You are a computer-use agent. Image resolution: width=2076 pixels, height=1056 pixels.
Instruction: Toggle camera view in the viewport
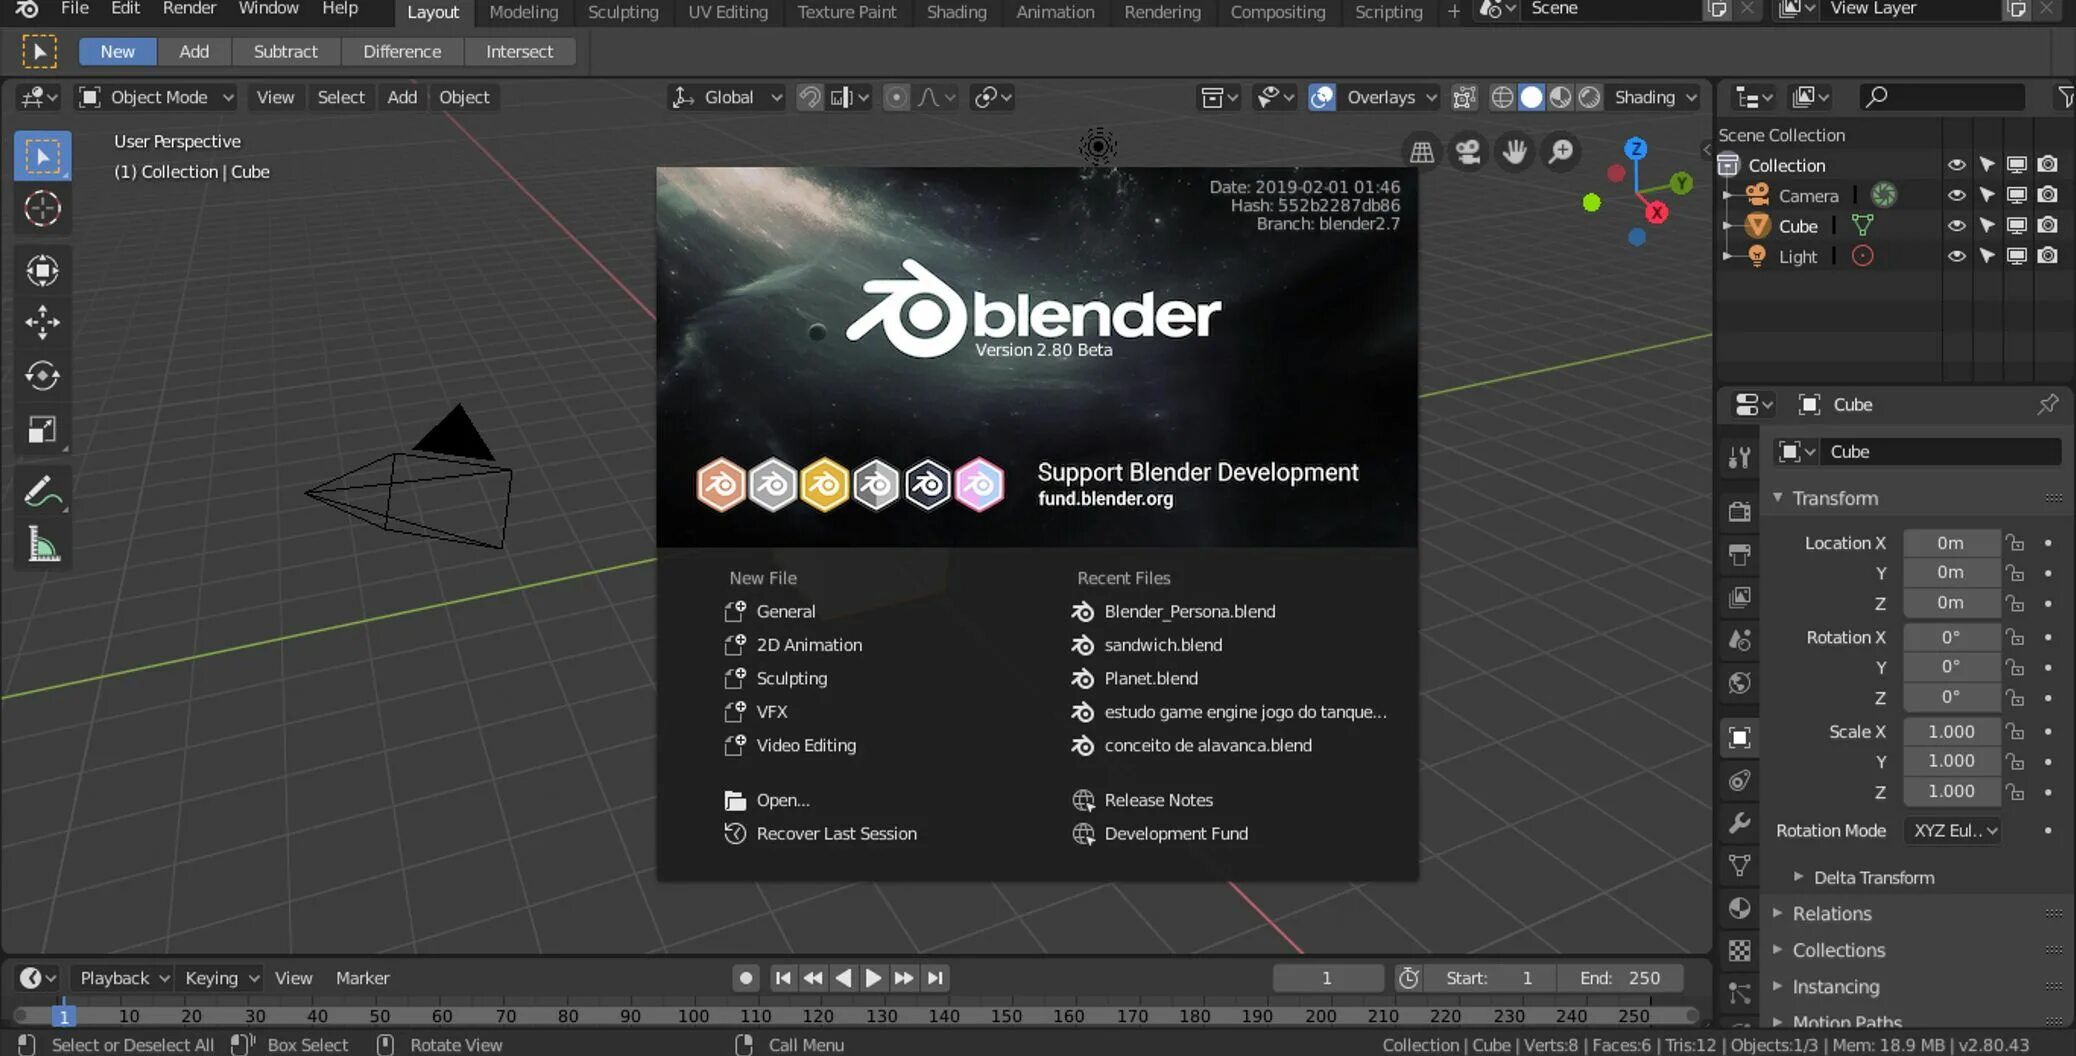[x=1468, y=152]
